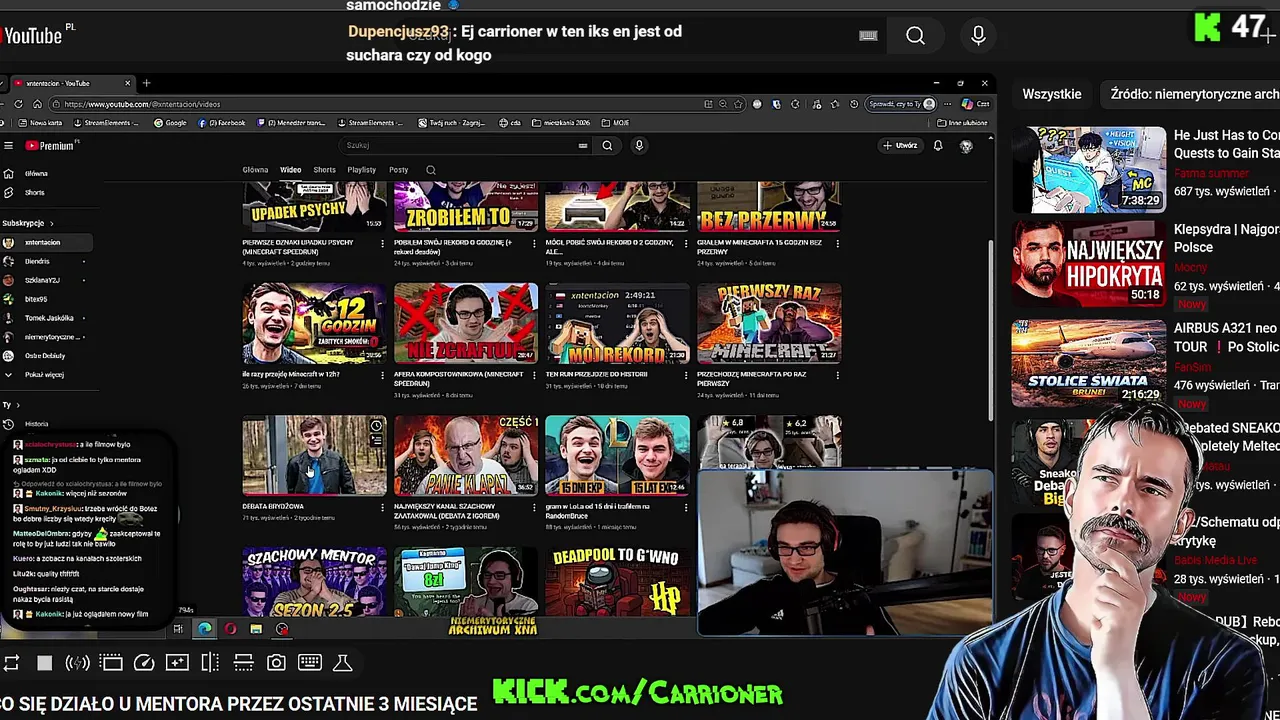The width and height of the screenshot is (1280, 720).
Task: Open Opera browser from the taskbar
Action: click(230, 629)
